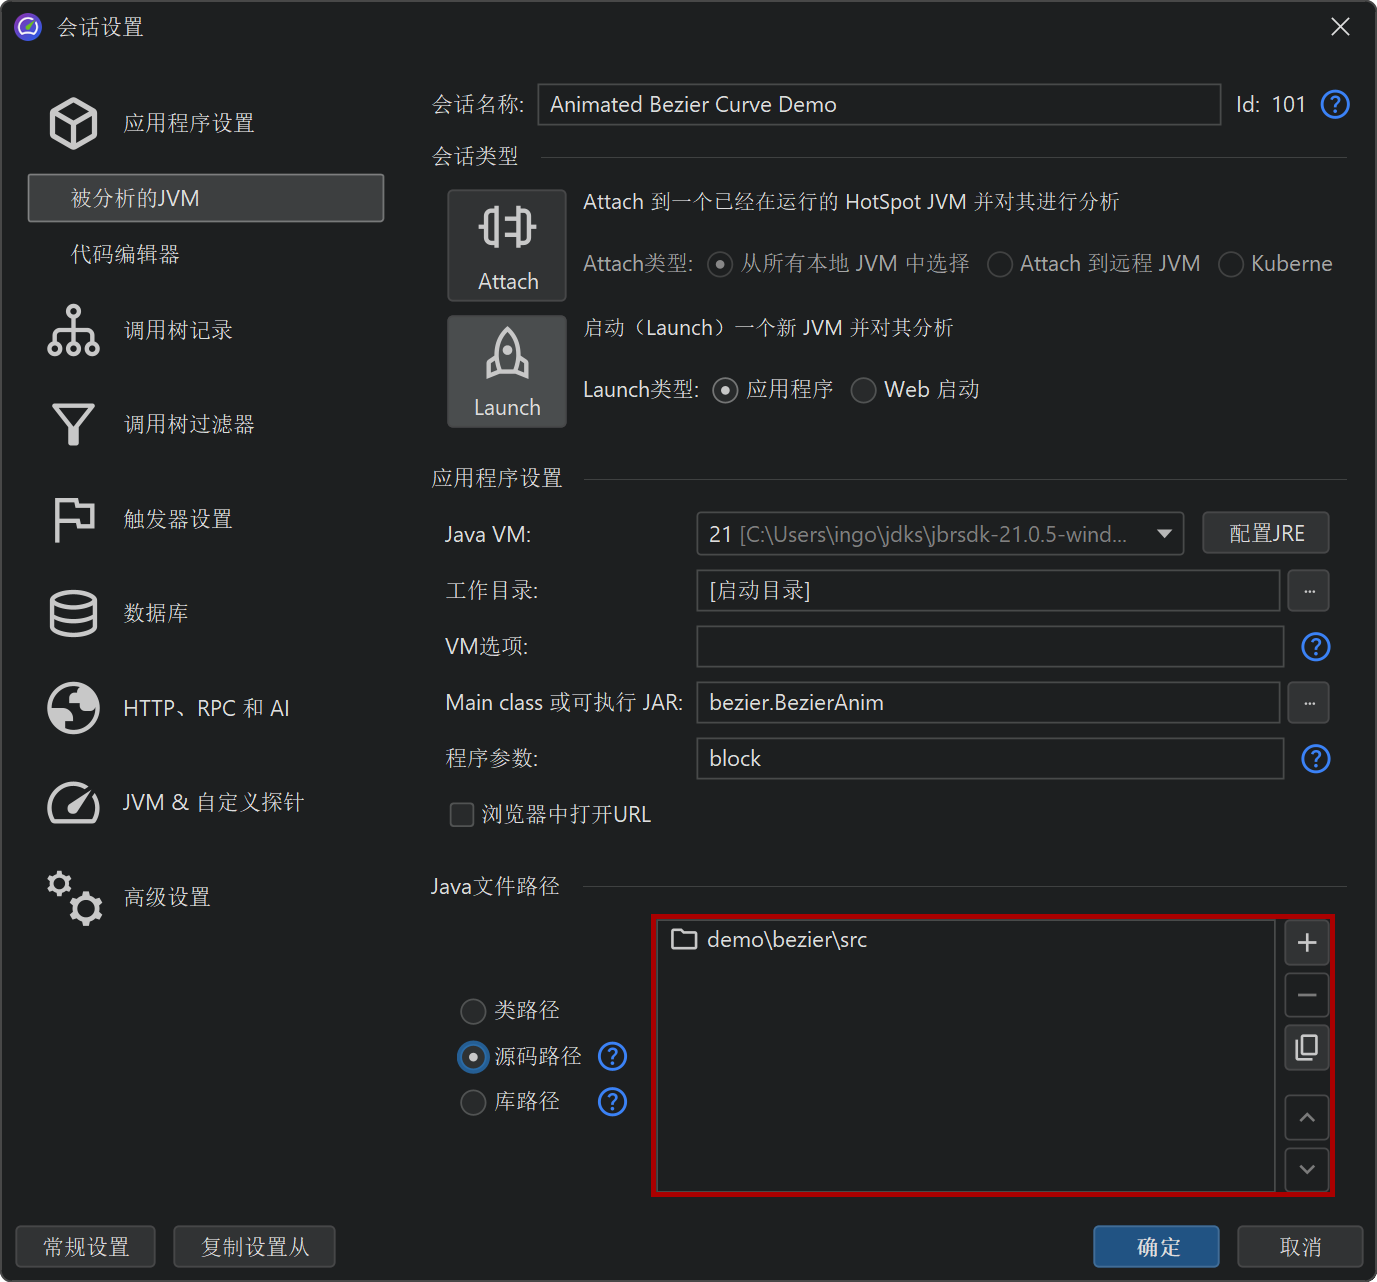Enable 浏览器中打开URL checkbox
This screenshot has width=1377, height=1282.
tap(462, 815)
